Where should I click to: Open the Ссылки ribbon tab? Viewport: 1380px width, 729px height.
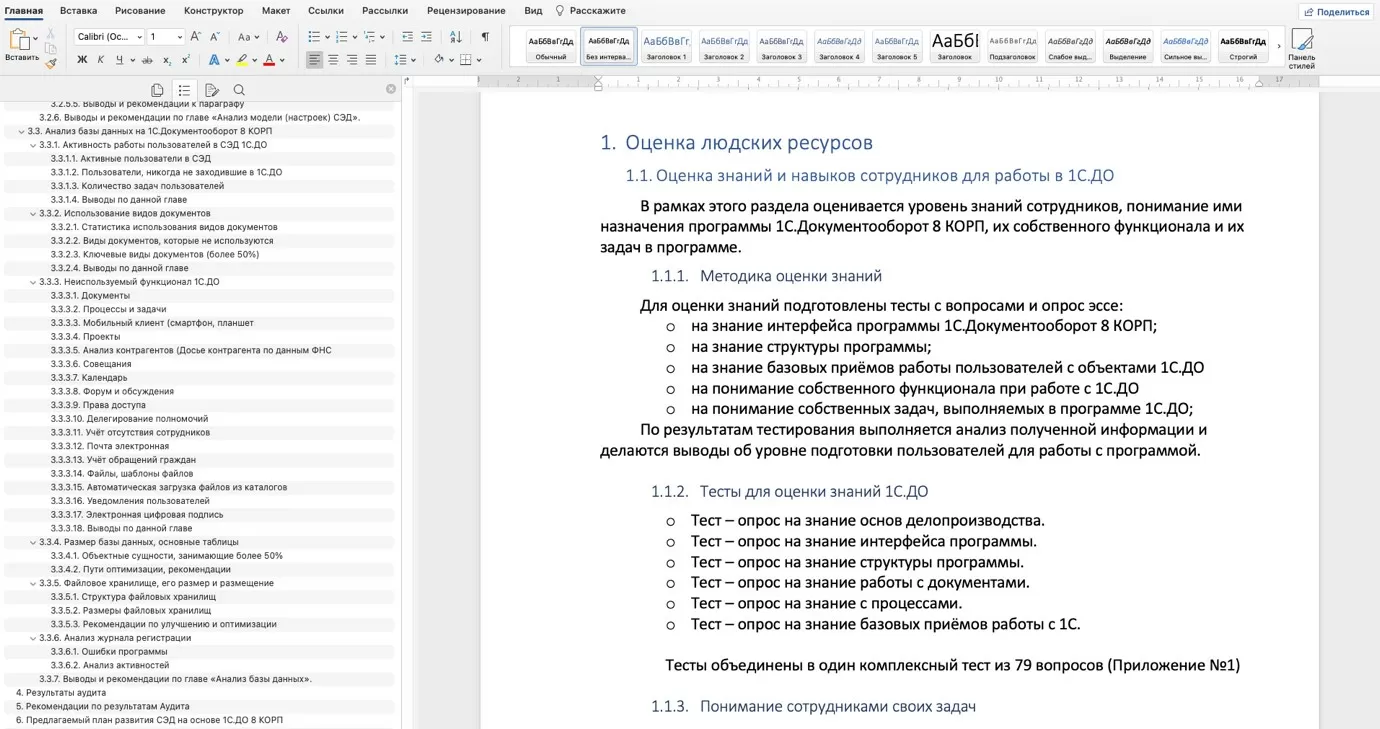point(326,11)
